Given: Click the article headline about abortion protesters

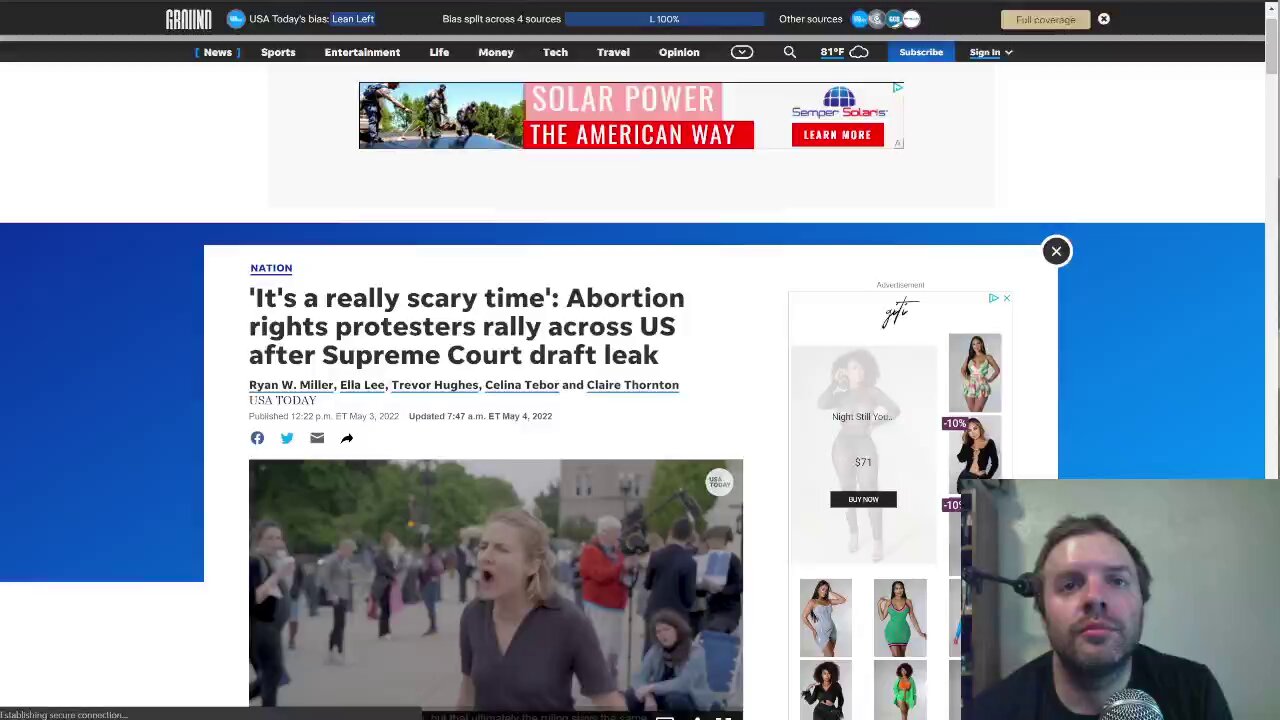Looking at the screenshot, I should (x=467, y=326).
